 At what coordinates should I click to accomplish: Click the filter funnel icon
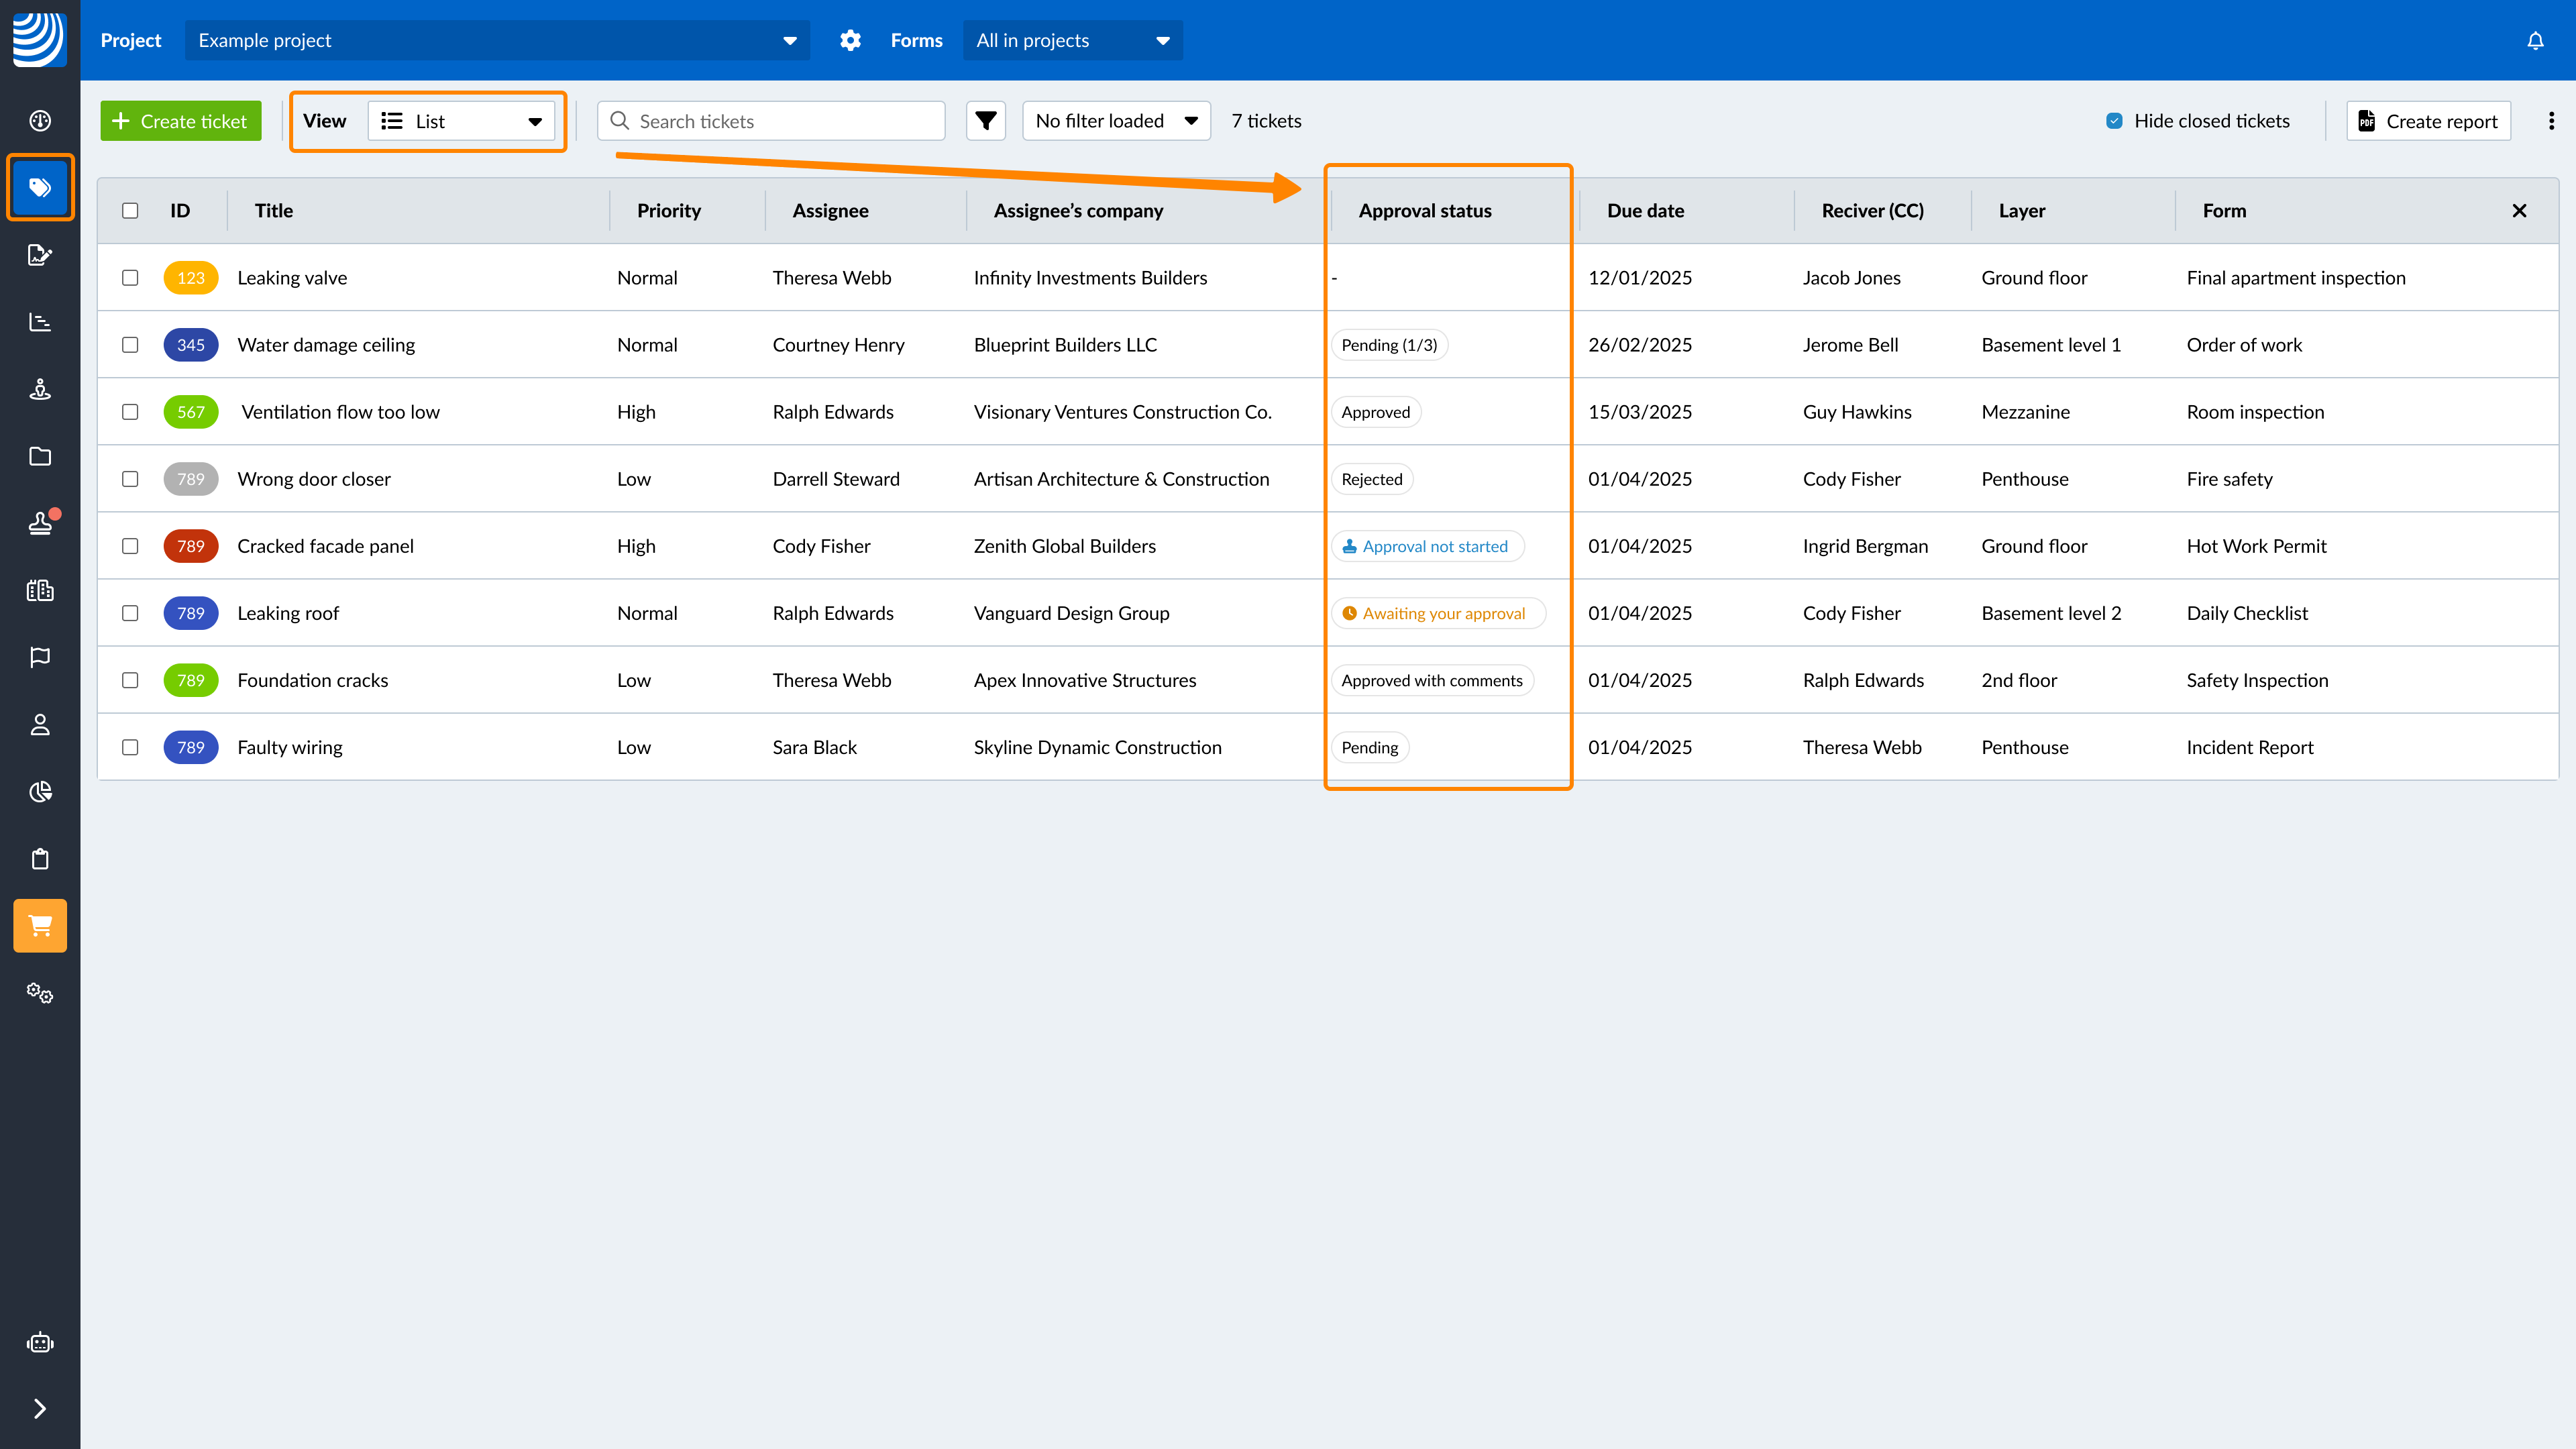tap(985, 121)
